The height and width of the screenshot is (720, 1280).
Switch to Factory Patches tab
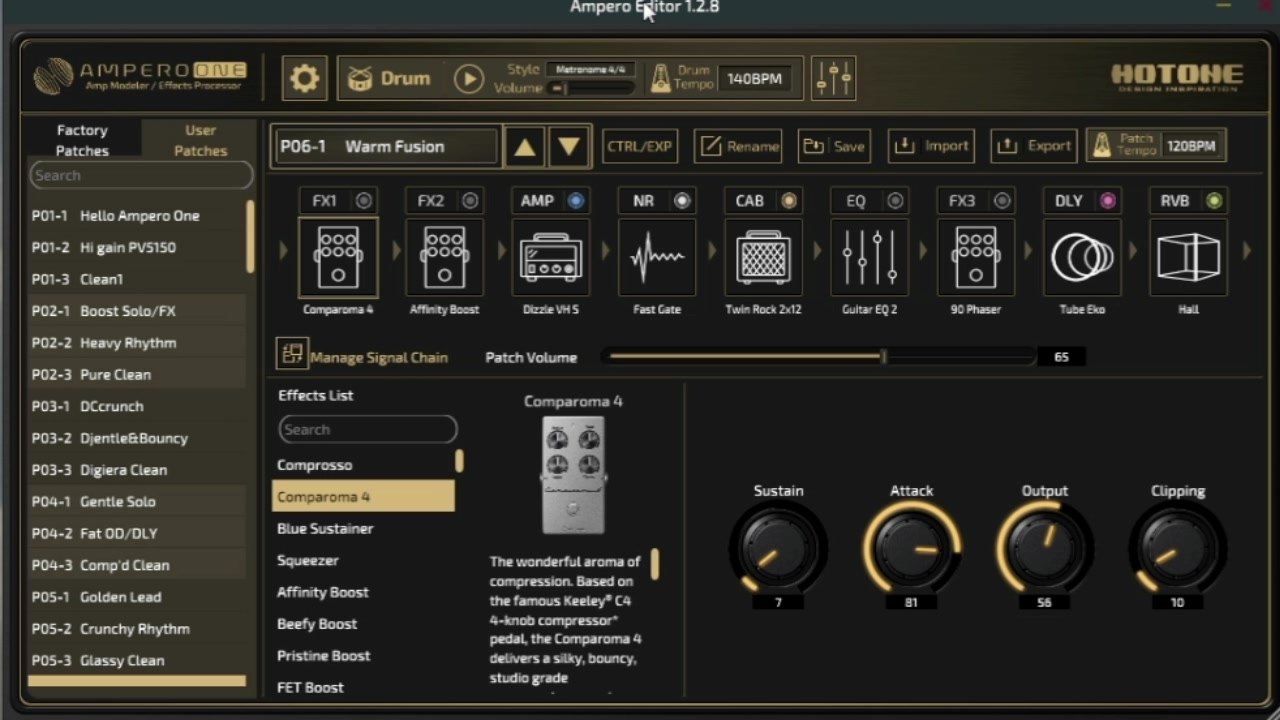[x=82, y=140]
